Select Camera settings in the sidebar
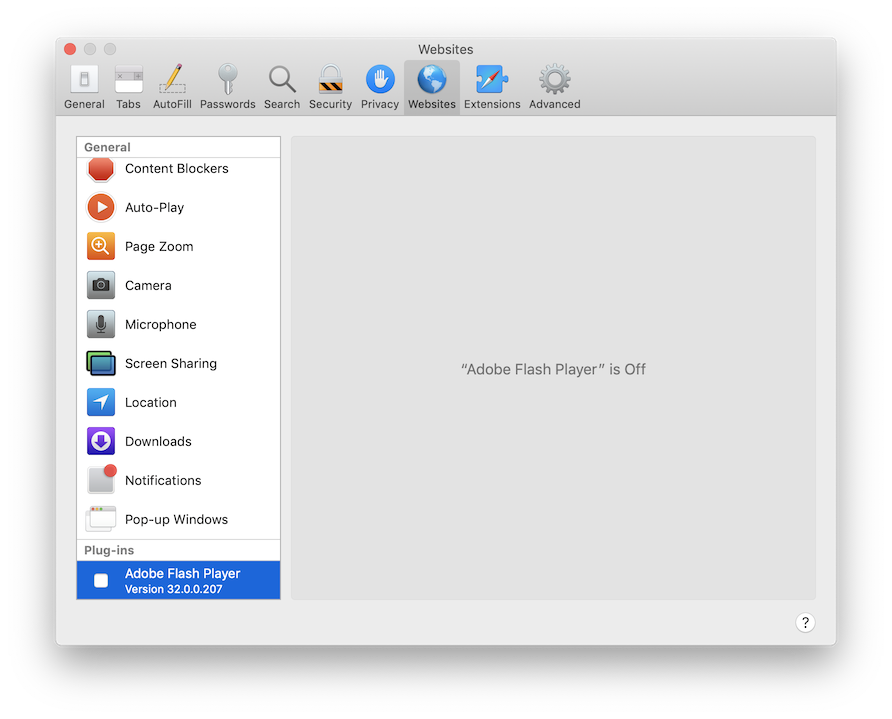The width and height of the screenshot is (892, 719). pos(148,286)
